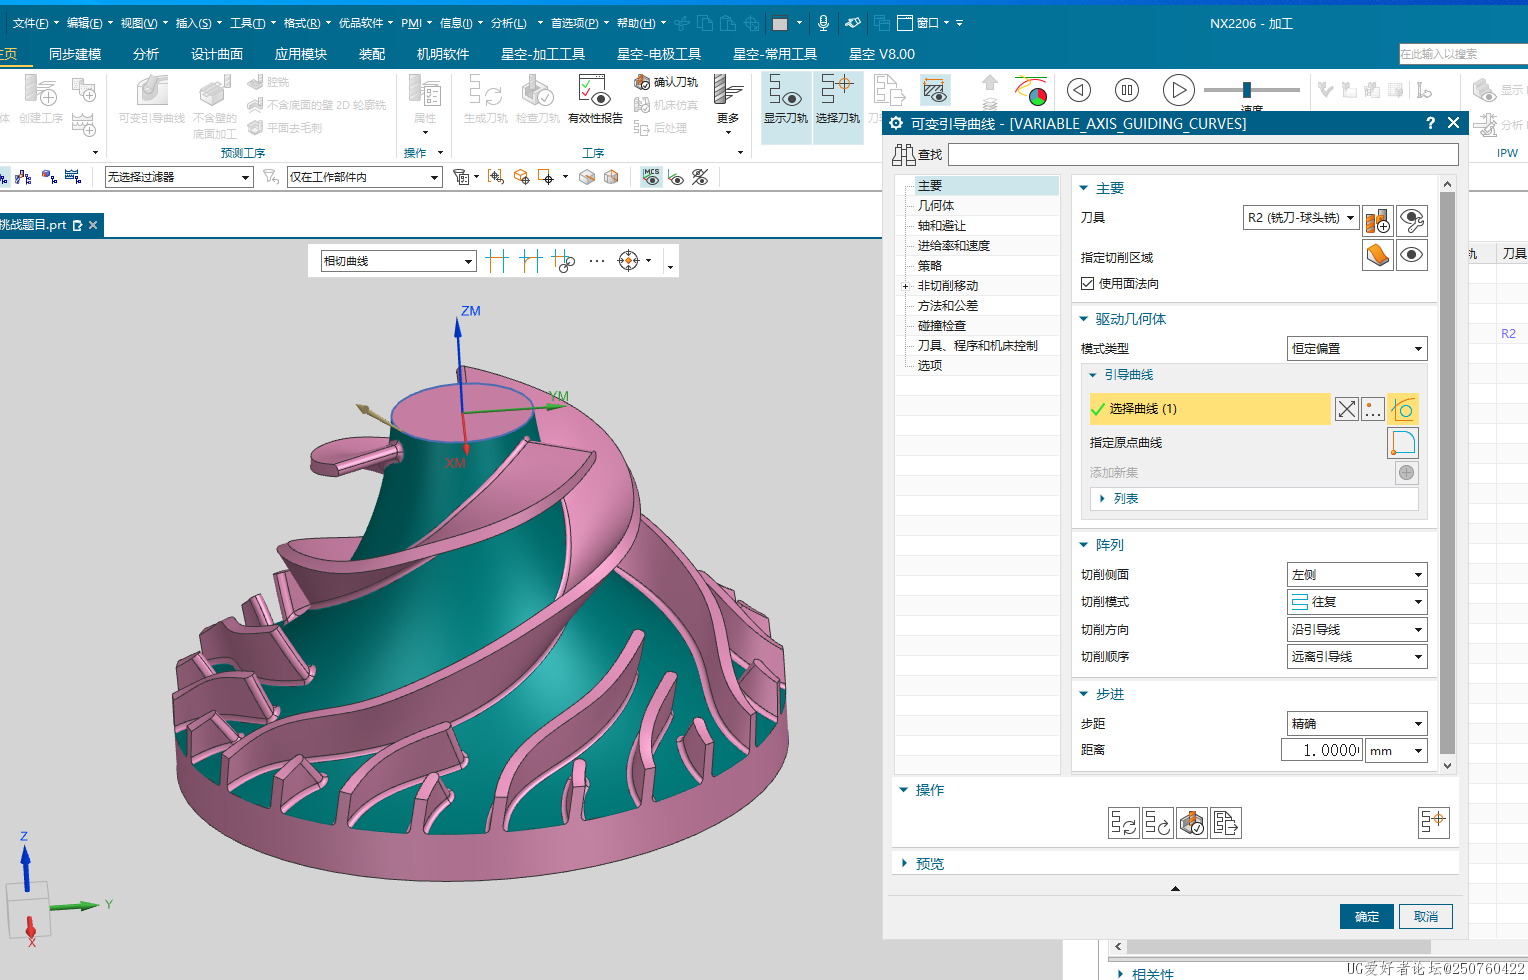
Task: Open the 更多 more operations gallery
Action: 728,105
